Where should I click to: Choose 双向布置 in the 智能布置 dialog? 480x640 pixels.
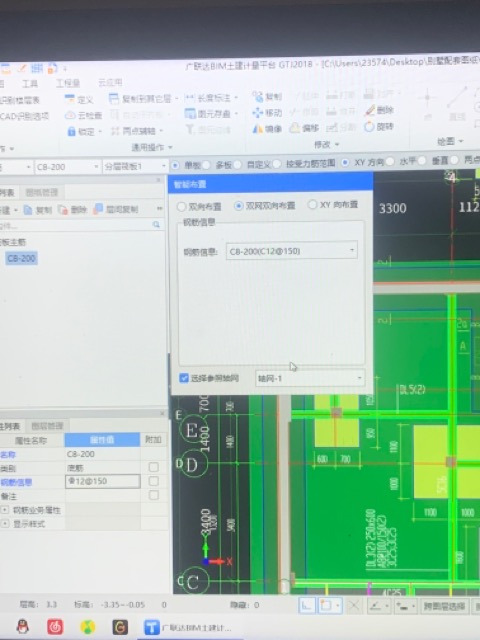[181, 207]
